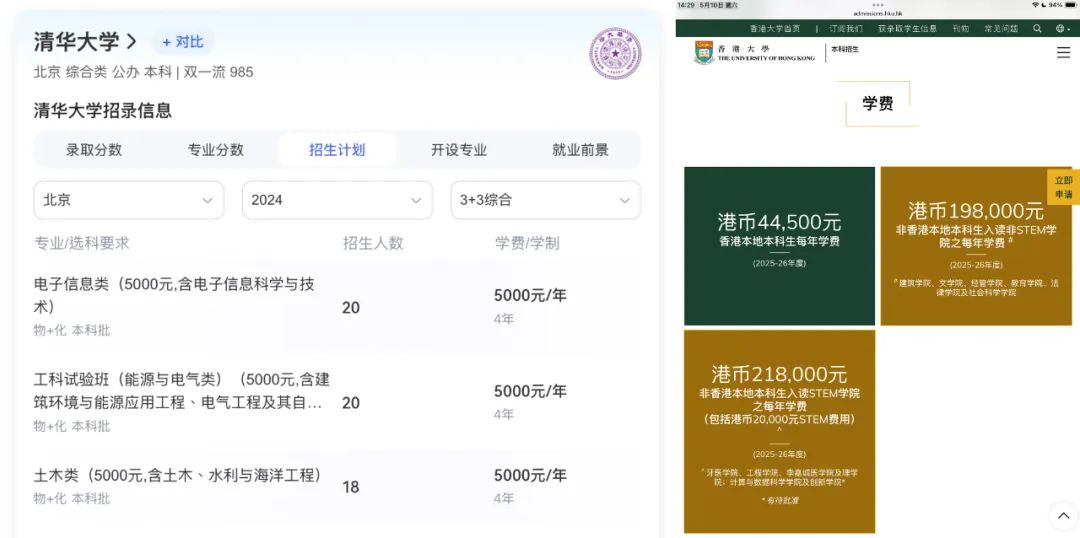
Task: Click the Tsinghua University round logo emblem
Action: coord(614,53)
